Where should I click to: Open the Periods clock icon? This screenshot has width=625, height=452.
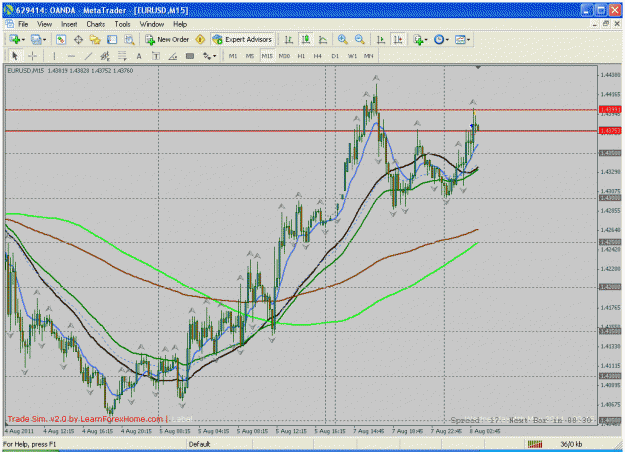pos(439,39)
